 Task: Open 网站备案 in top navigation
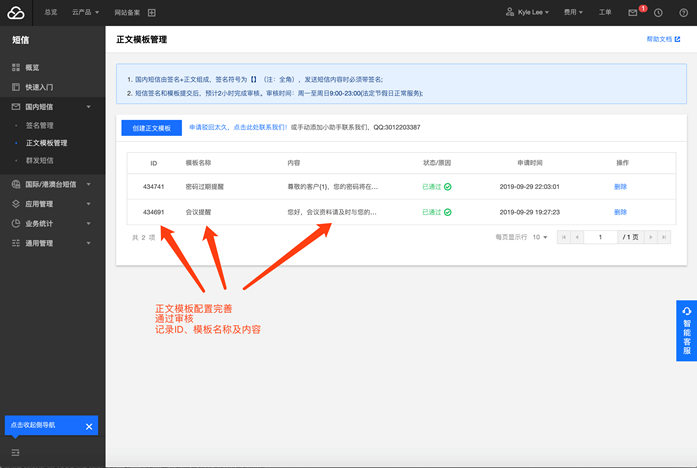pyautogui.click(x=127, y=12)
